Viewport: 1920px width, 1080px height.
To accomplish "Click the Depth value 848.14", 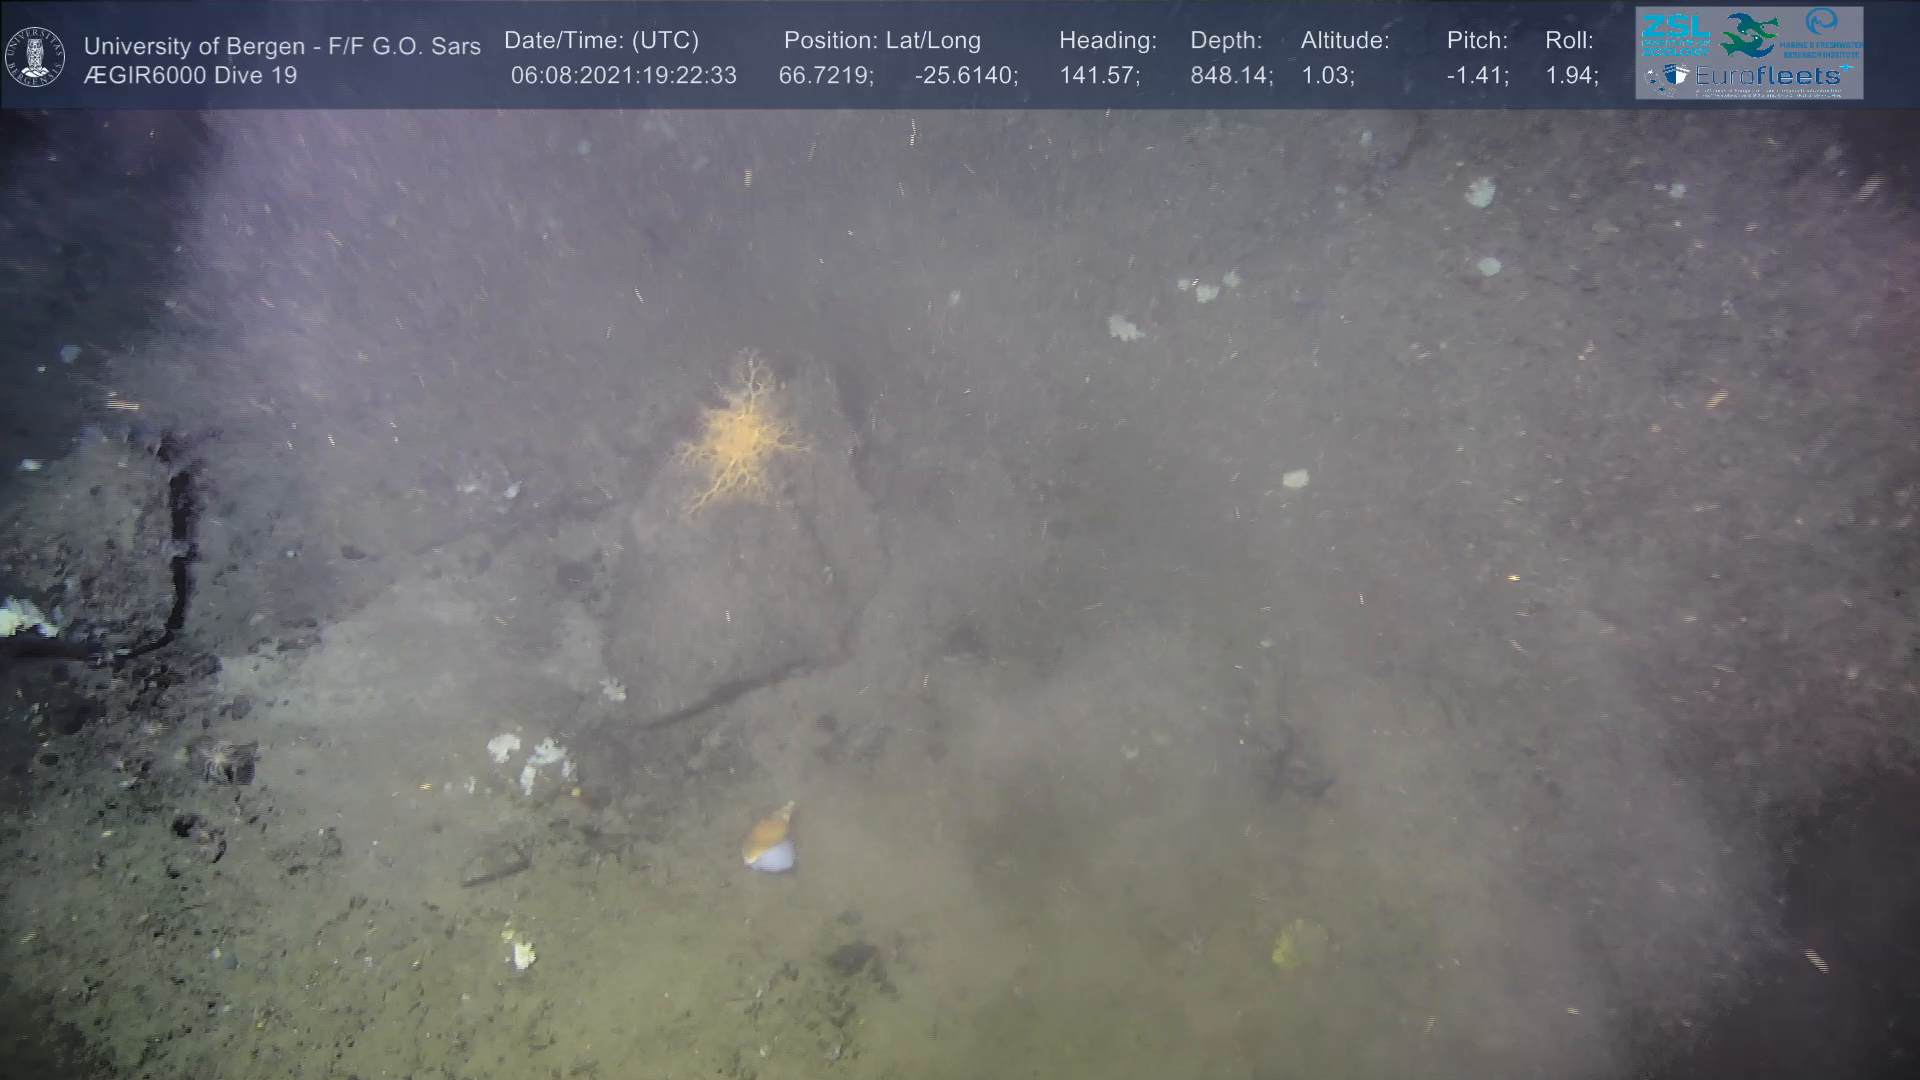I will click(1231, 76).
